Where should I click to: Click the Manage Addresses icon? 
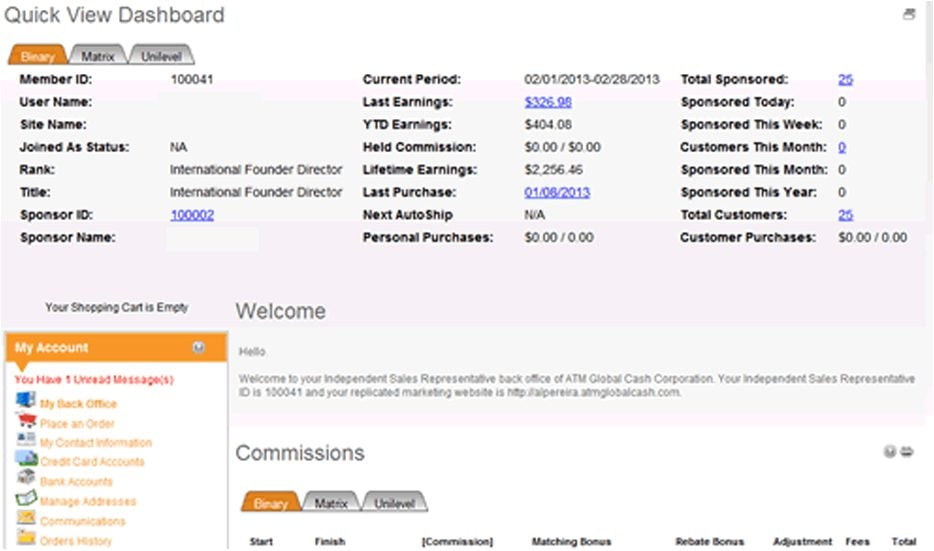[x=26, y=497]
